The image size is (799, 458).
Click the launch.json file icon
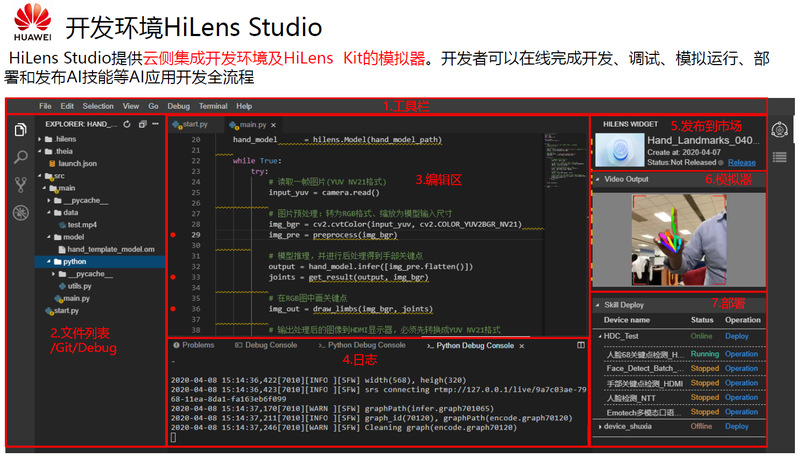pyautogui.click(x=52, y=164)
